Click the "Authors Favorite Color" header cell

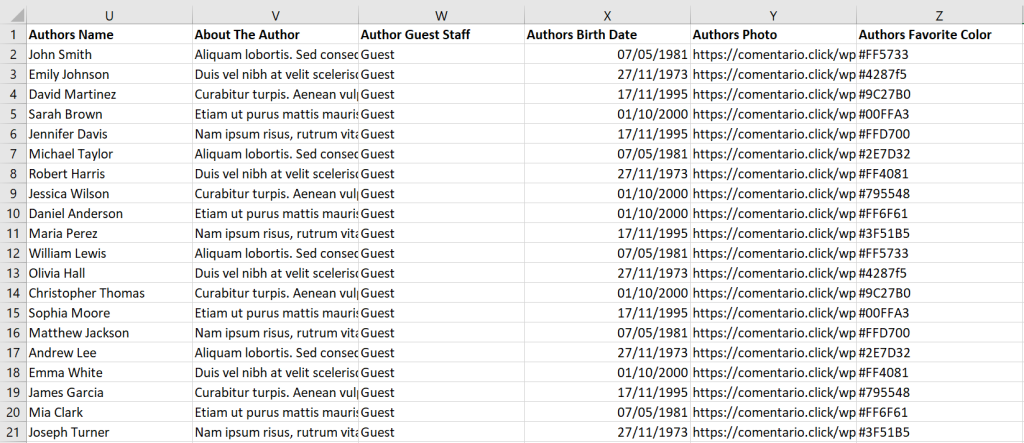(939, 35)
